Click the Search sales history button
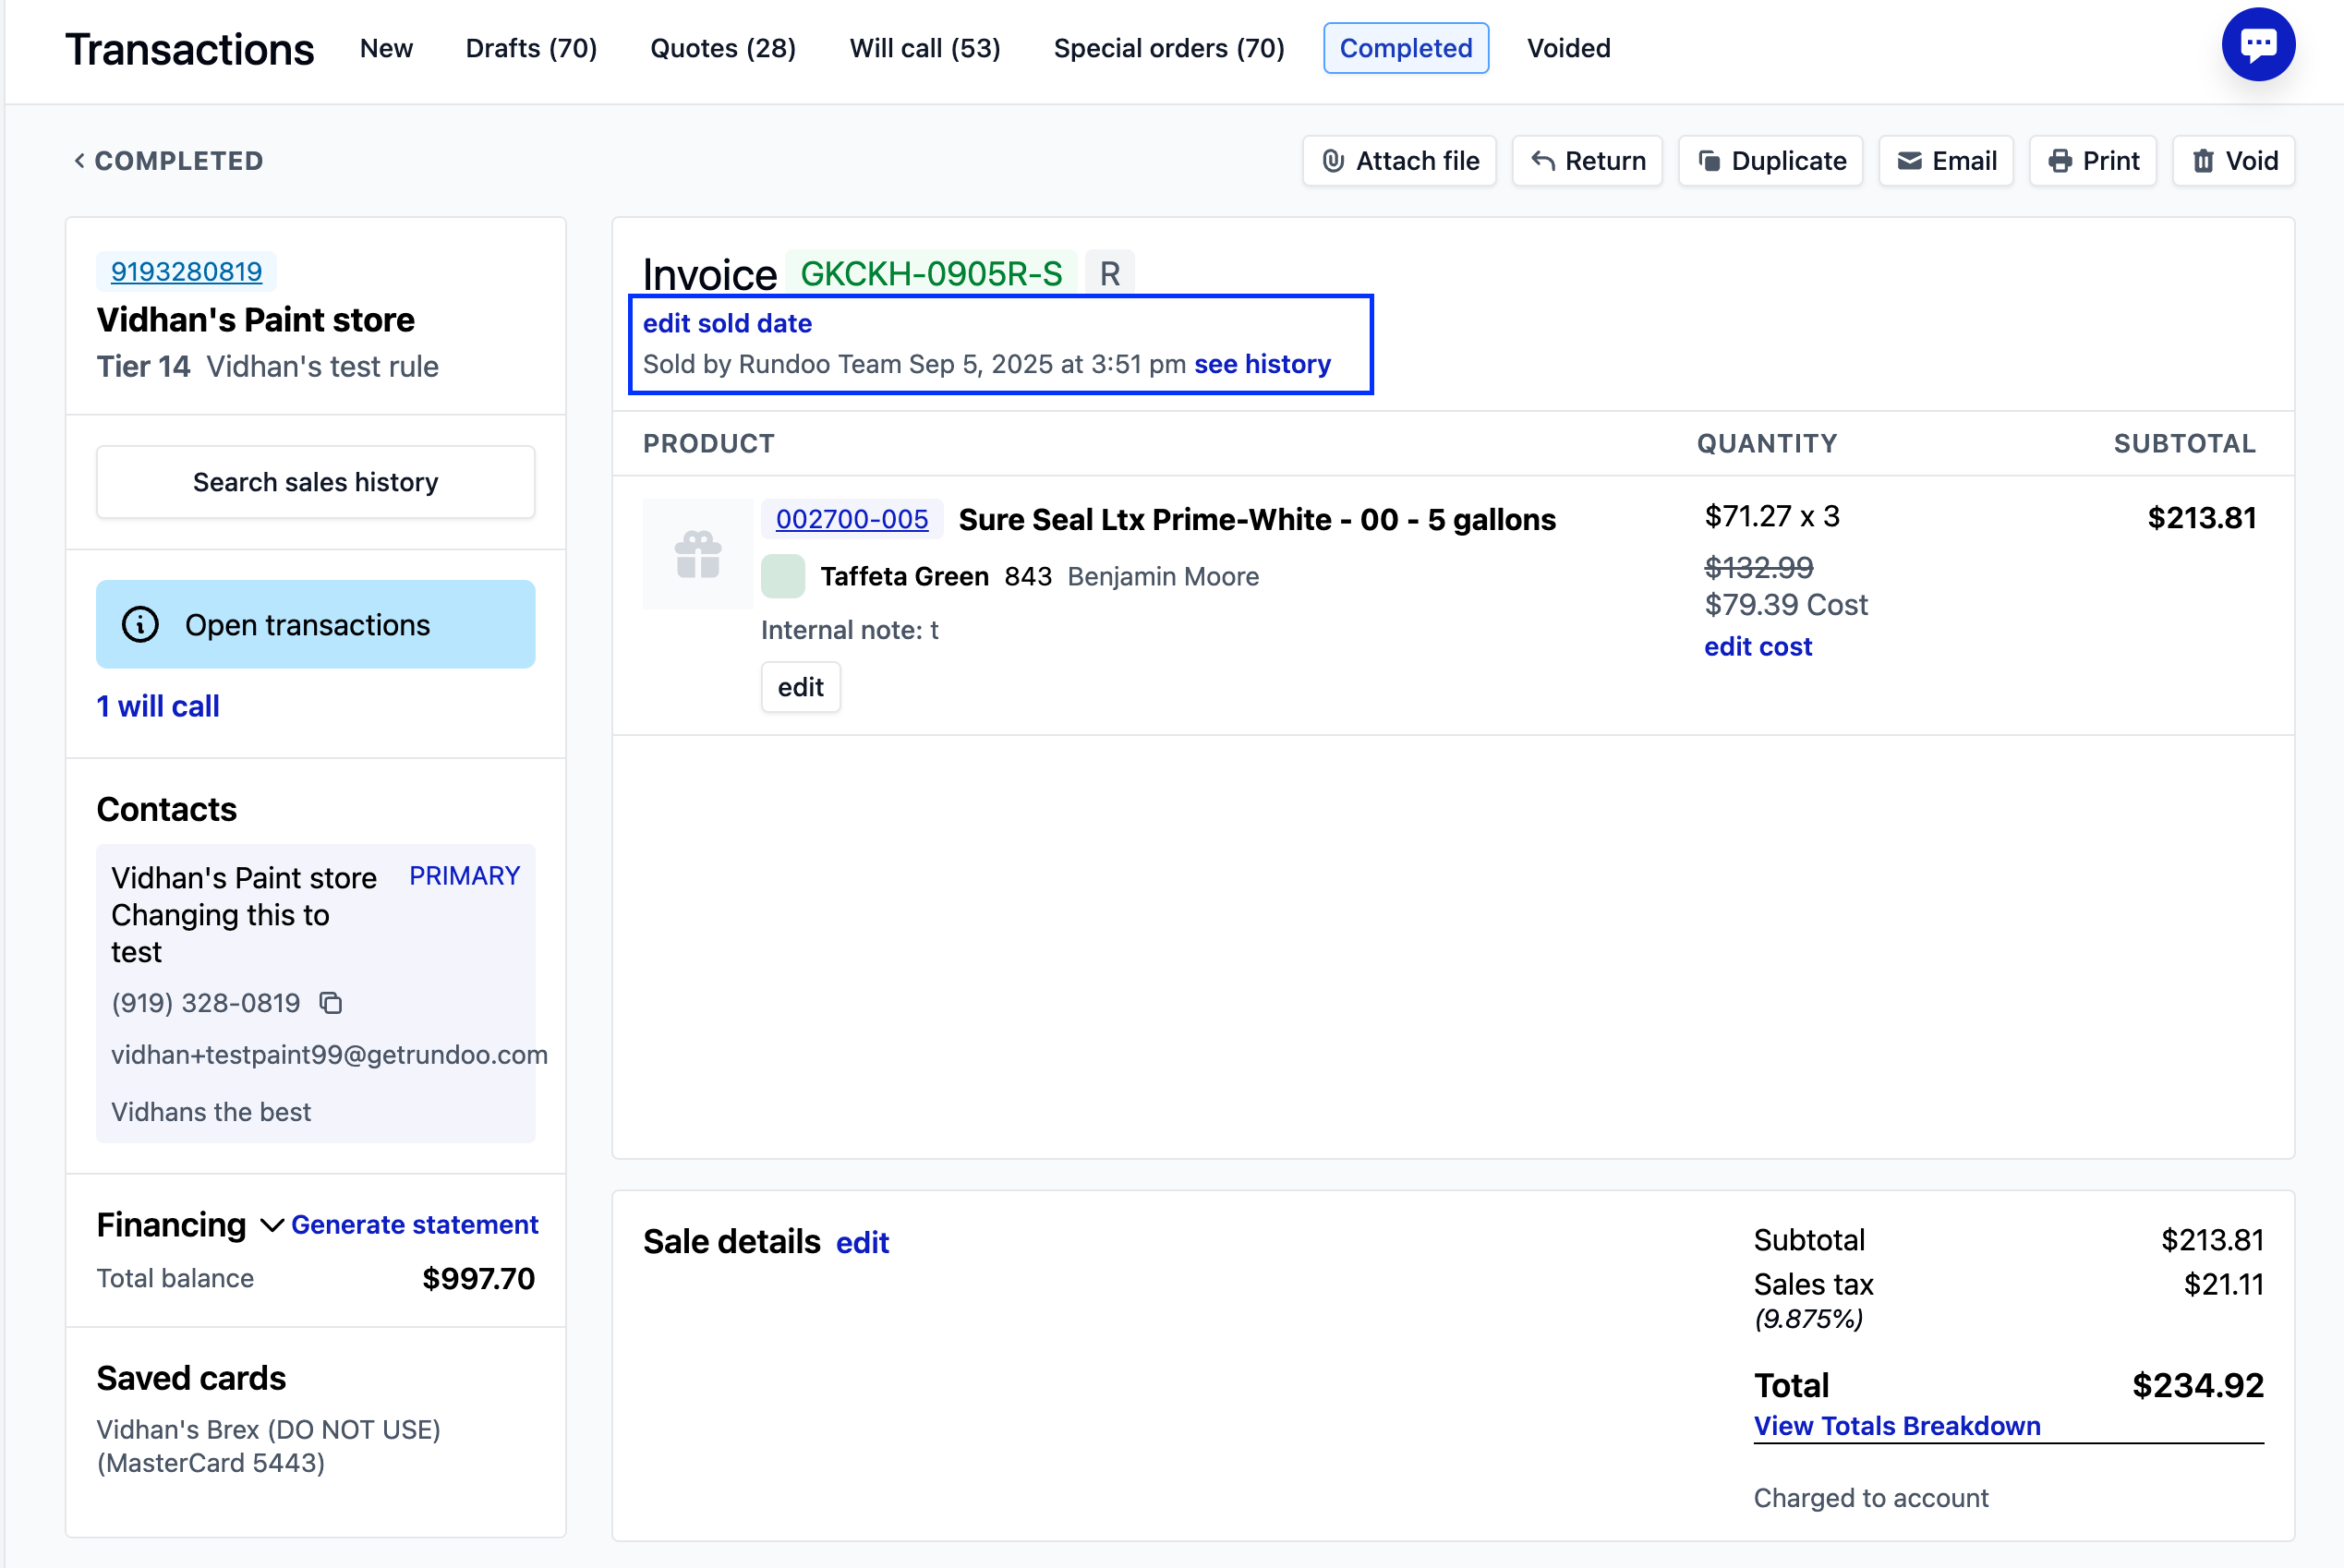2344x1568 pixels. point(315,482)
